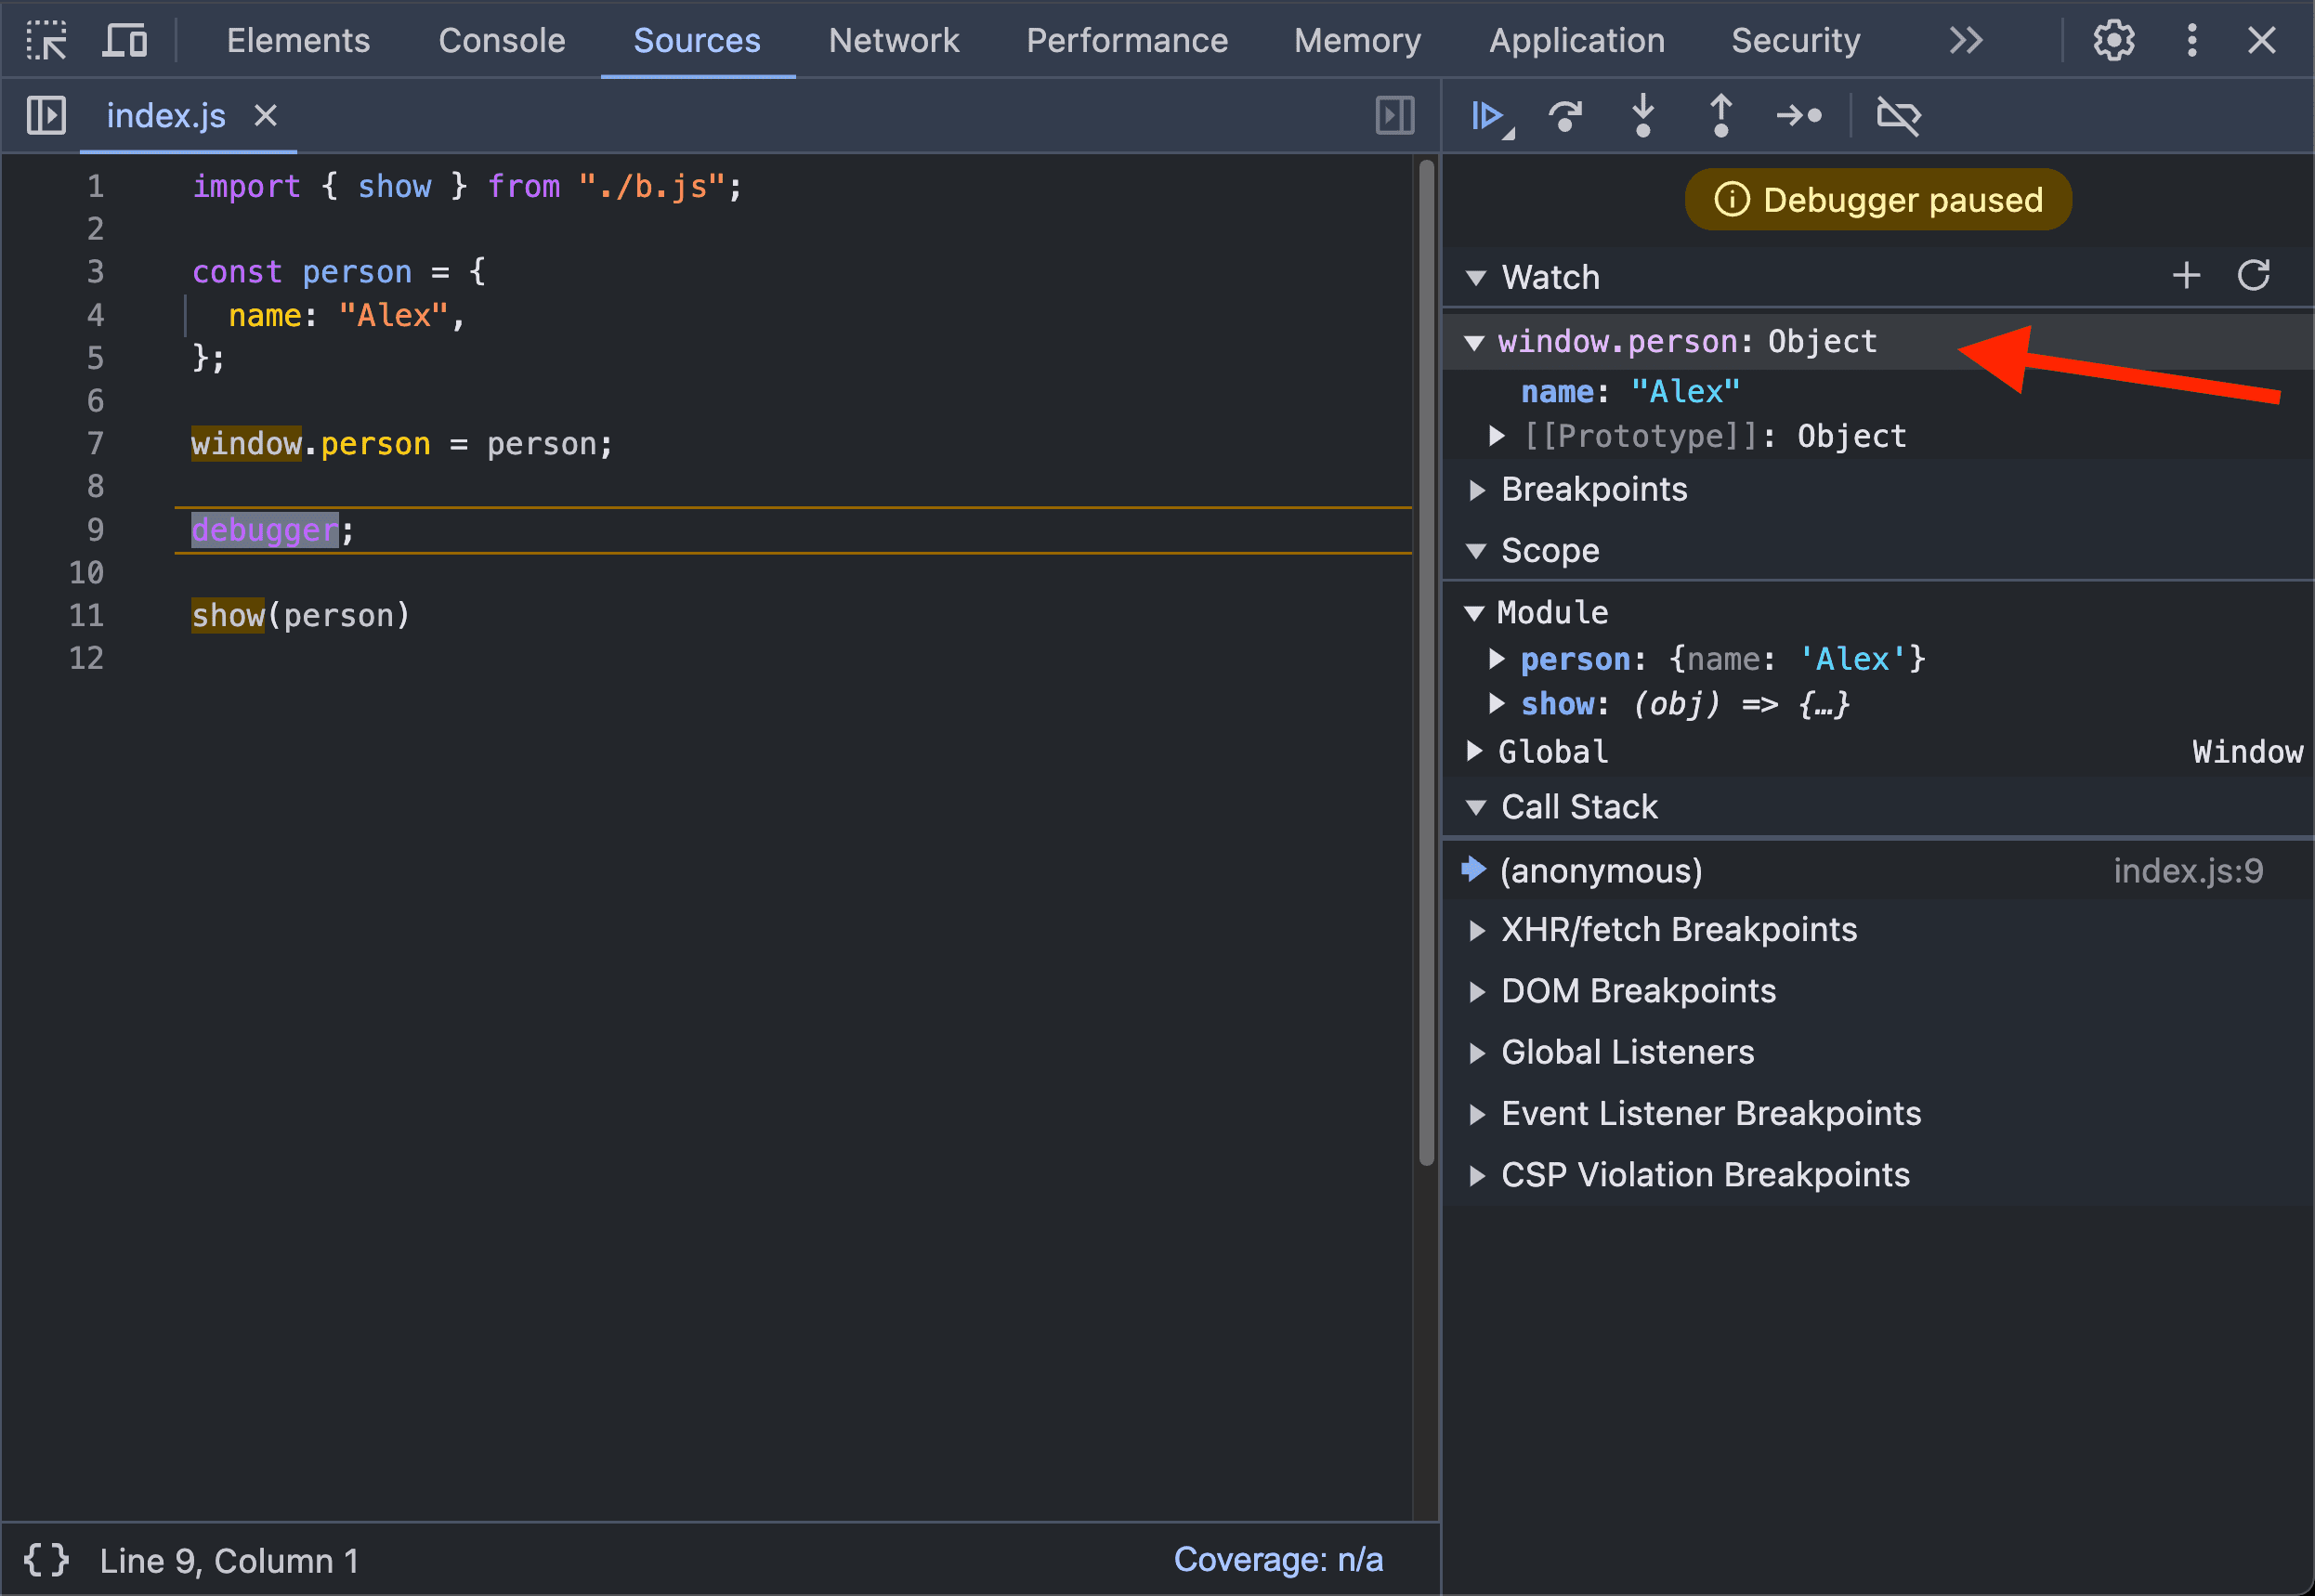2315x1596 pixels.
Task: Open index.js:9 source location link
Action: [x=2188, y=871]
